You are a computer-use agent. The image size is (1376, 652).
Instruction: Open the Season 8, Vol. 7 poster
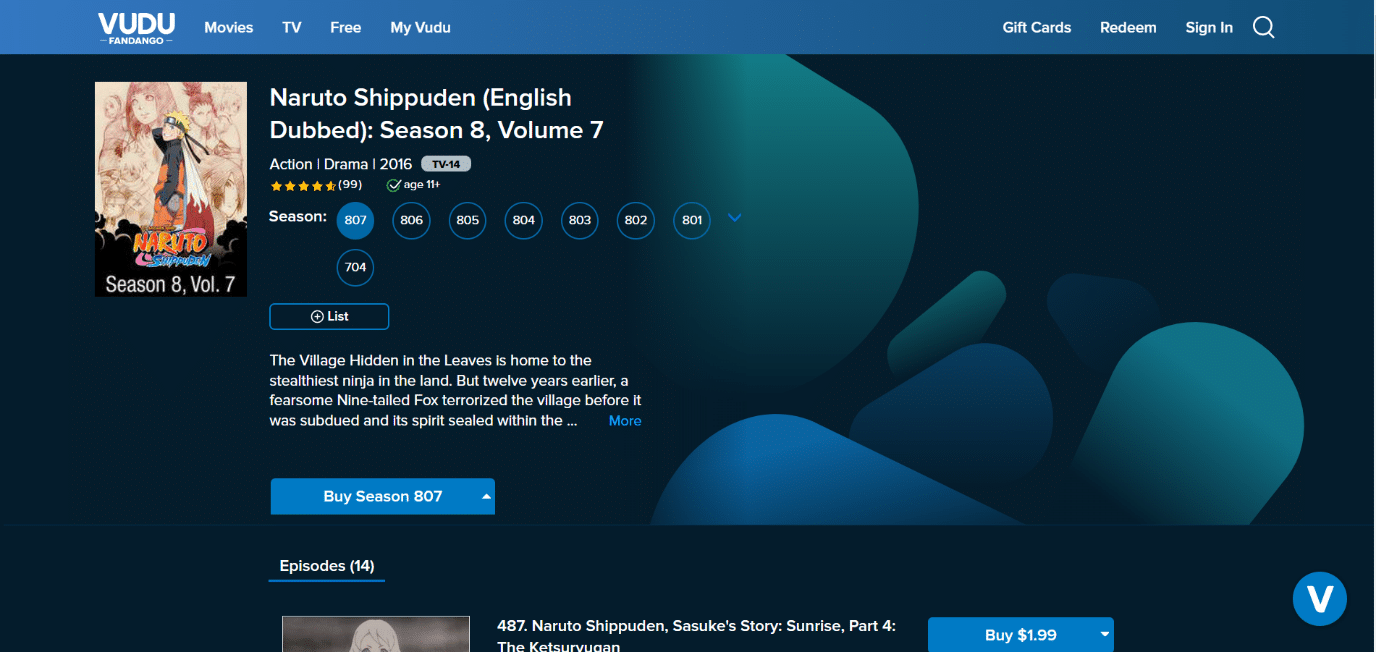point(171,189)
